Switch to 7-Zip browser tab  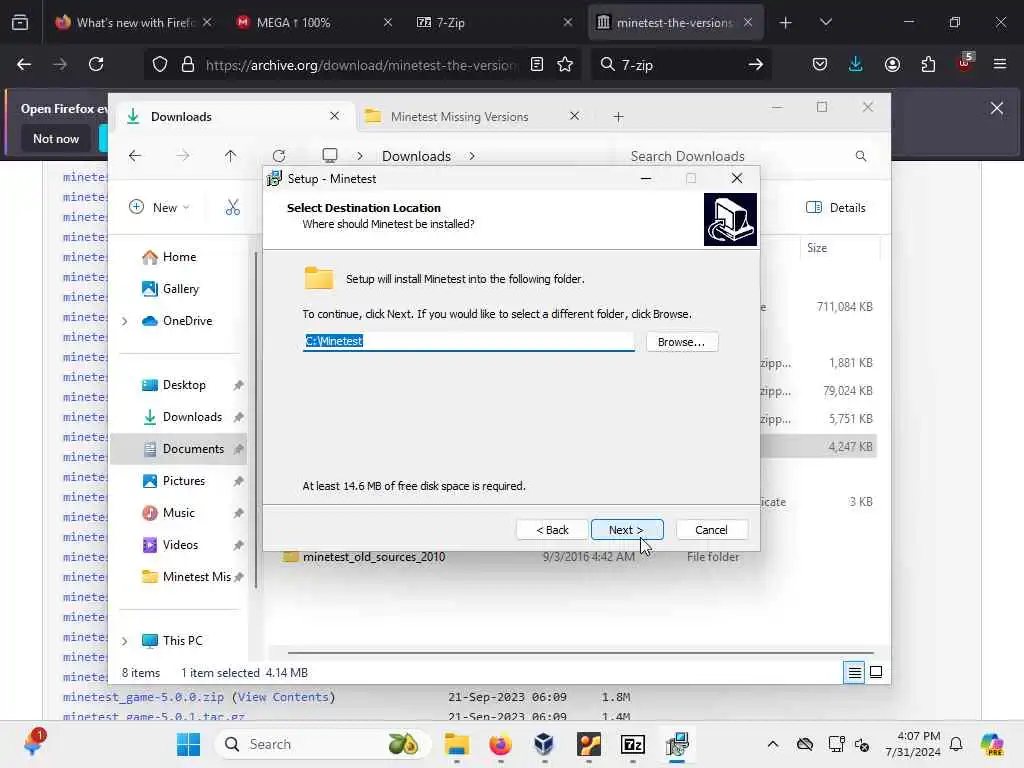(494, 23)
